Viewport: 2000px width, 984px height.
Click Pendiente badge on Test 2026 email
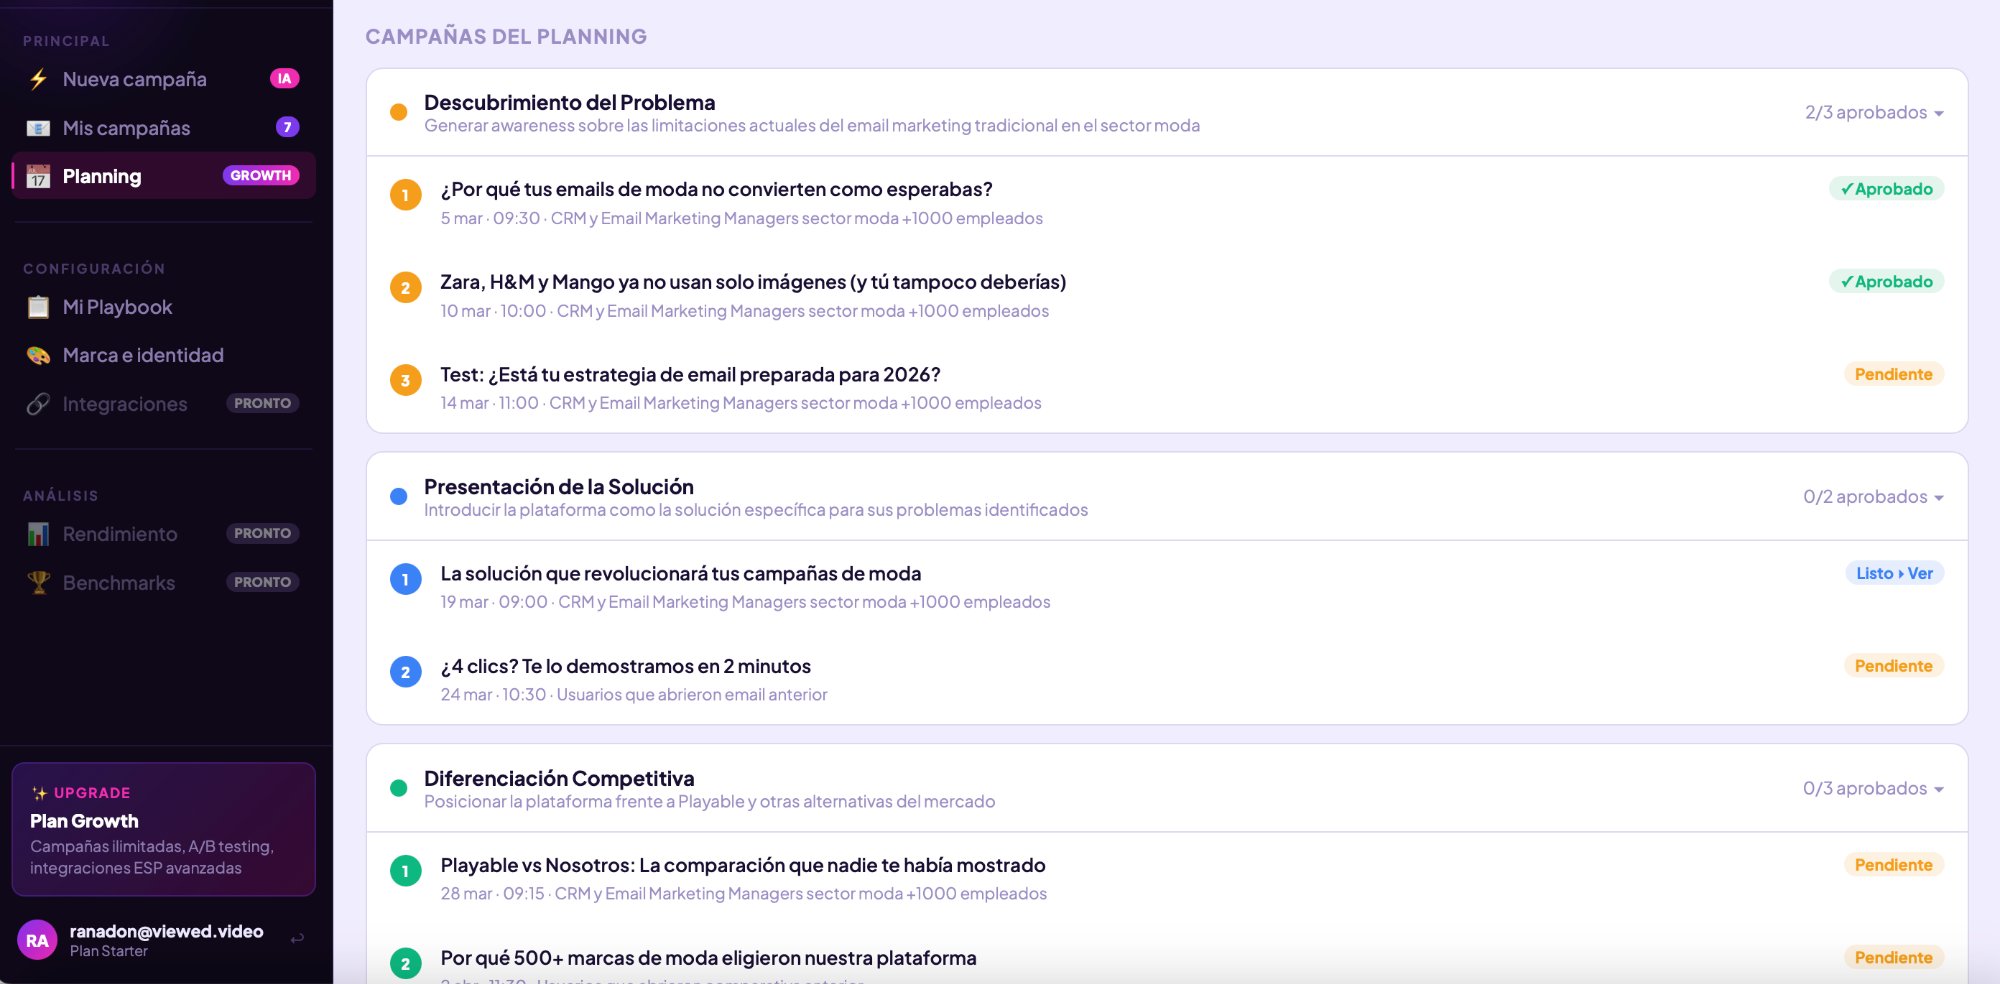tap(1893, 374)
